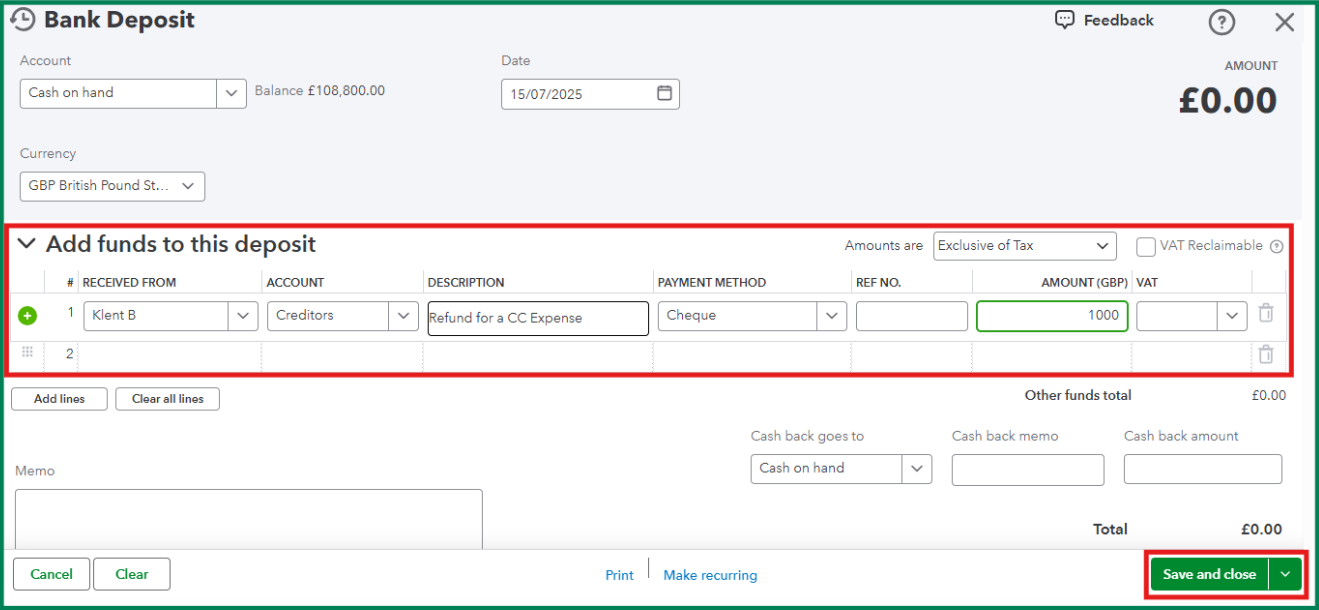This screenshot has width=1319, height=610.
Task: Click the green plus icon on line 1
Action: click(28, 316)
